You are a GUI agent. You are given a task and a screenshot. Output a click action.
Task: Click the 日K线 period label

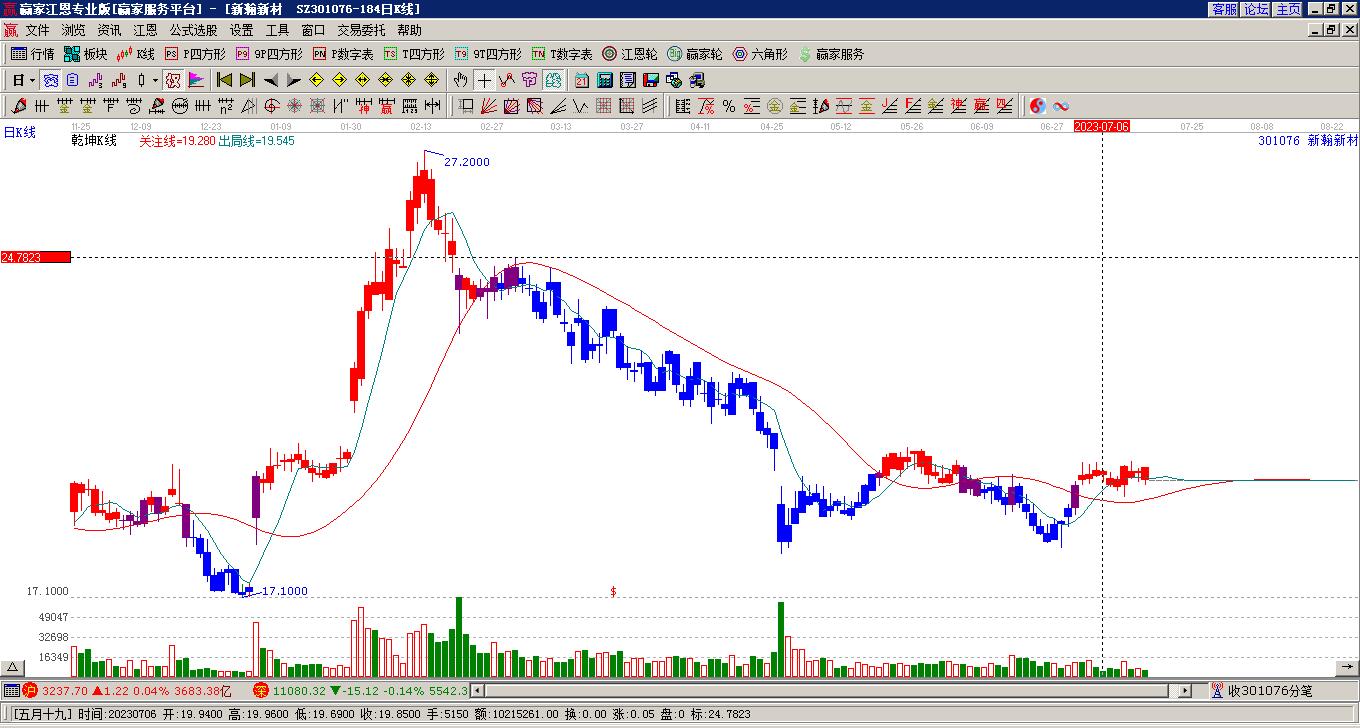pyautogui.click(x=19, y=132)
